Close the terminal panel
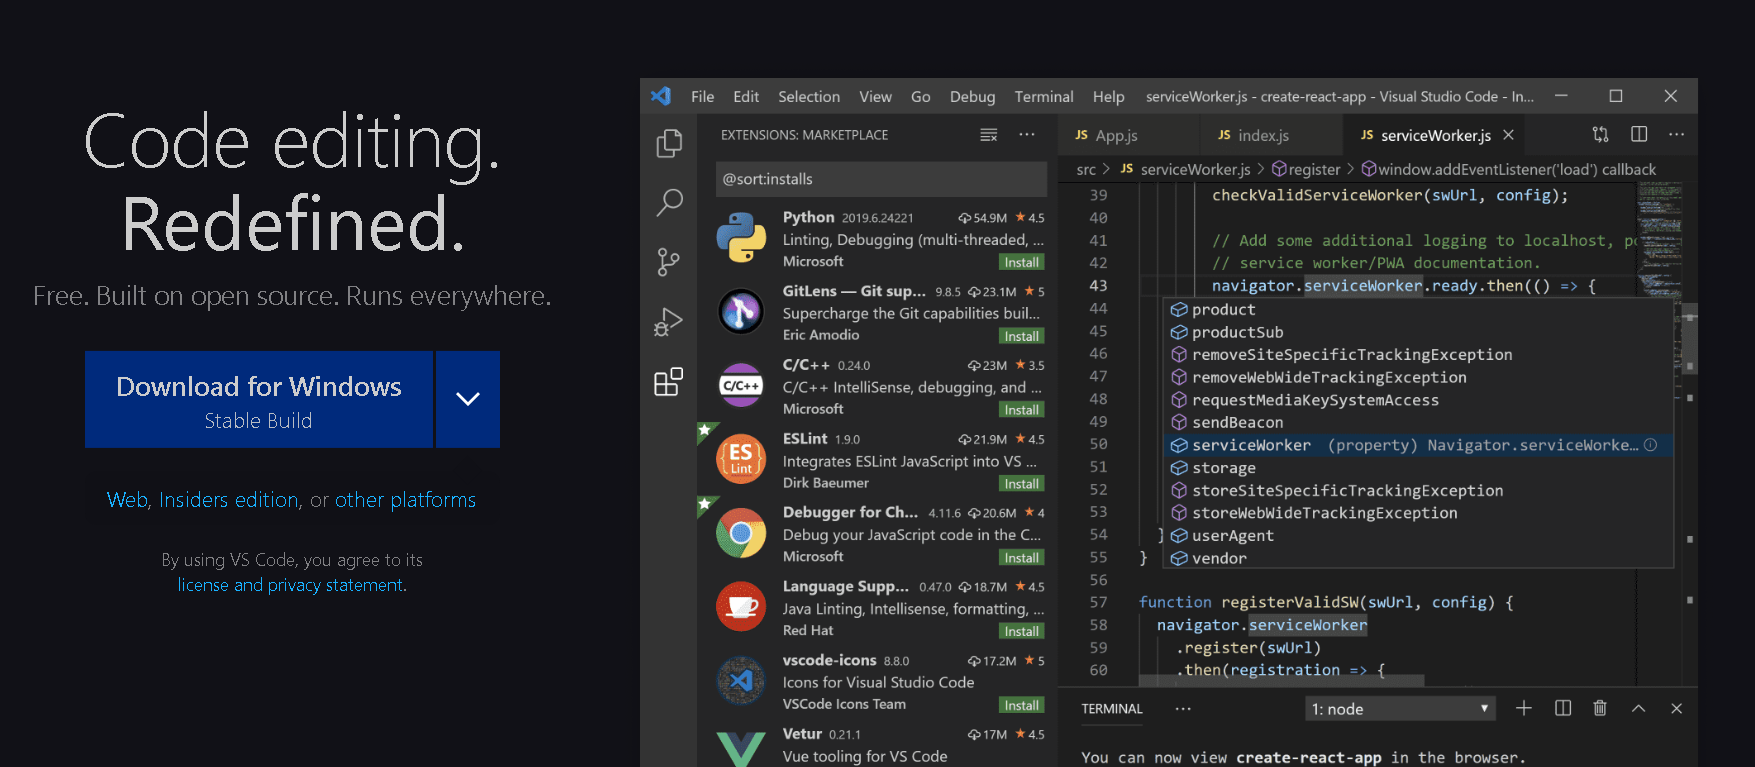The width and height of the screenshot is (1755, 767). [x=1677, y=708]
